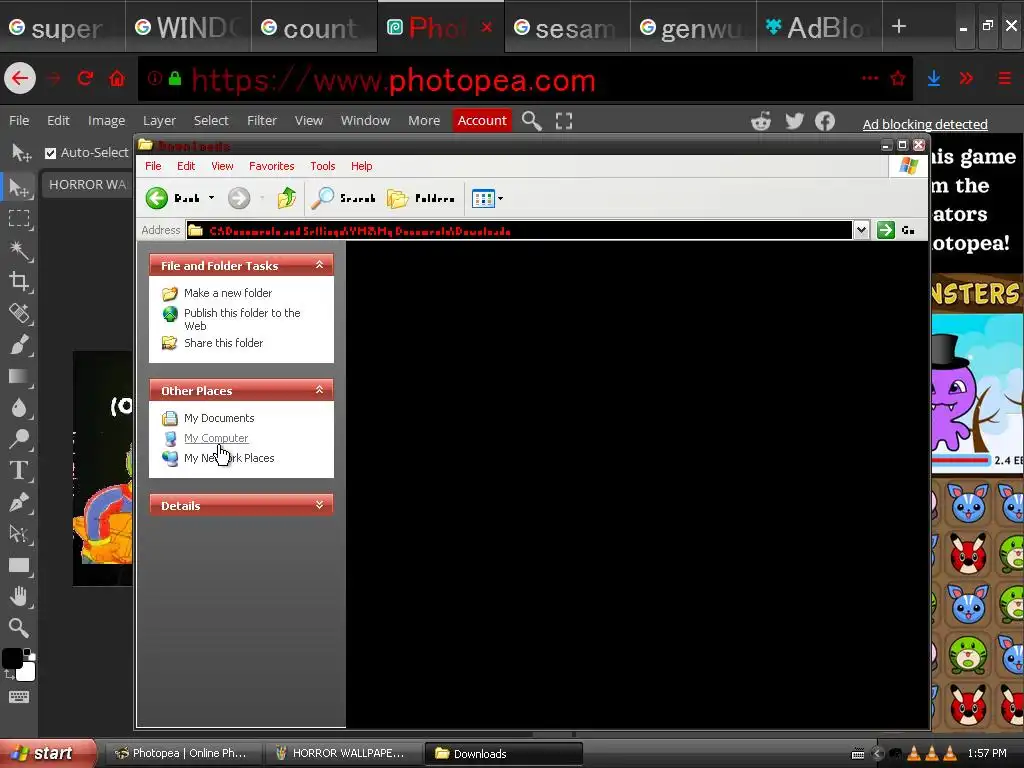The height and width of the screenshot is (768, 1024).
Task: Select the Type tool
Action: 19,470
